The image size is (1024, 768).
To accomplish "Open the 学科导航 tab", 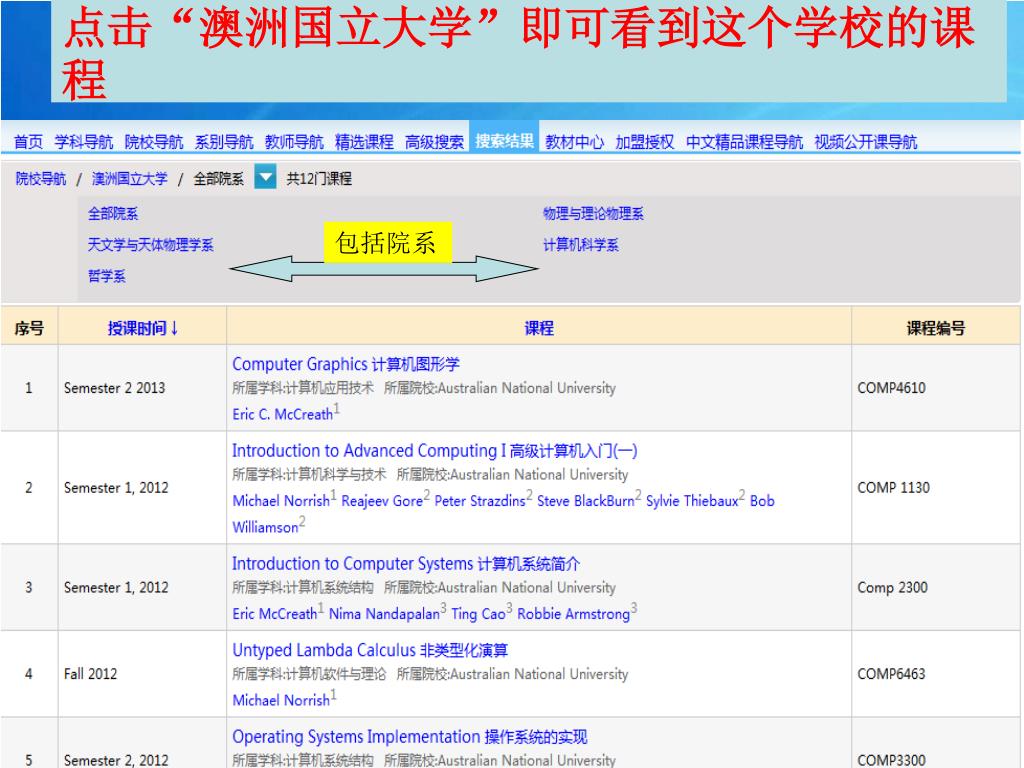I will click(84, 142).
